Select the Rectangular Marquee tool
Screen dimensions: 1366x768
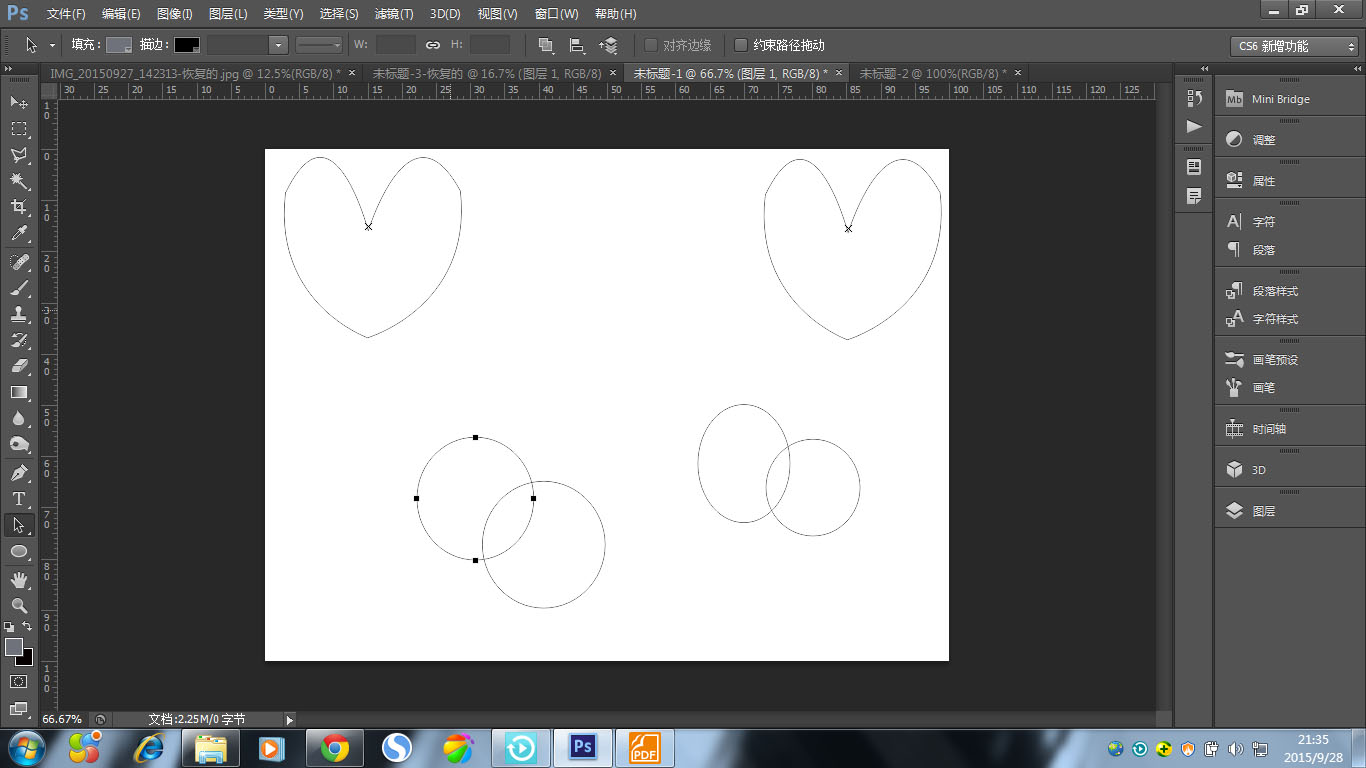(x=19, y=129)
